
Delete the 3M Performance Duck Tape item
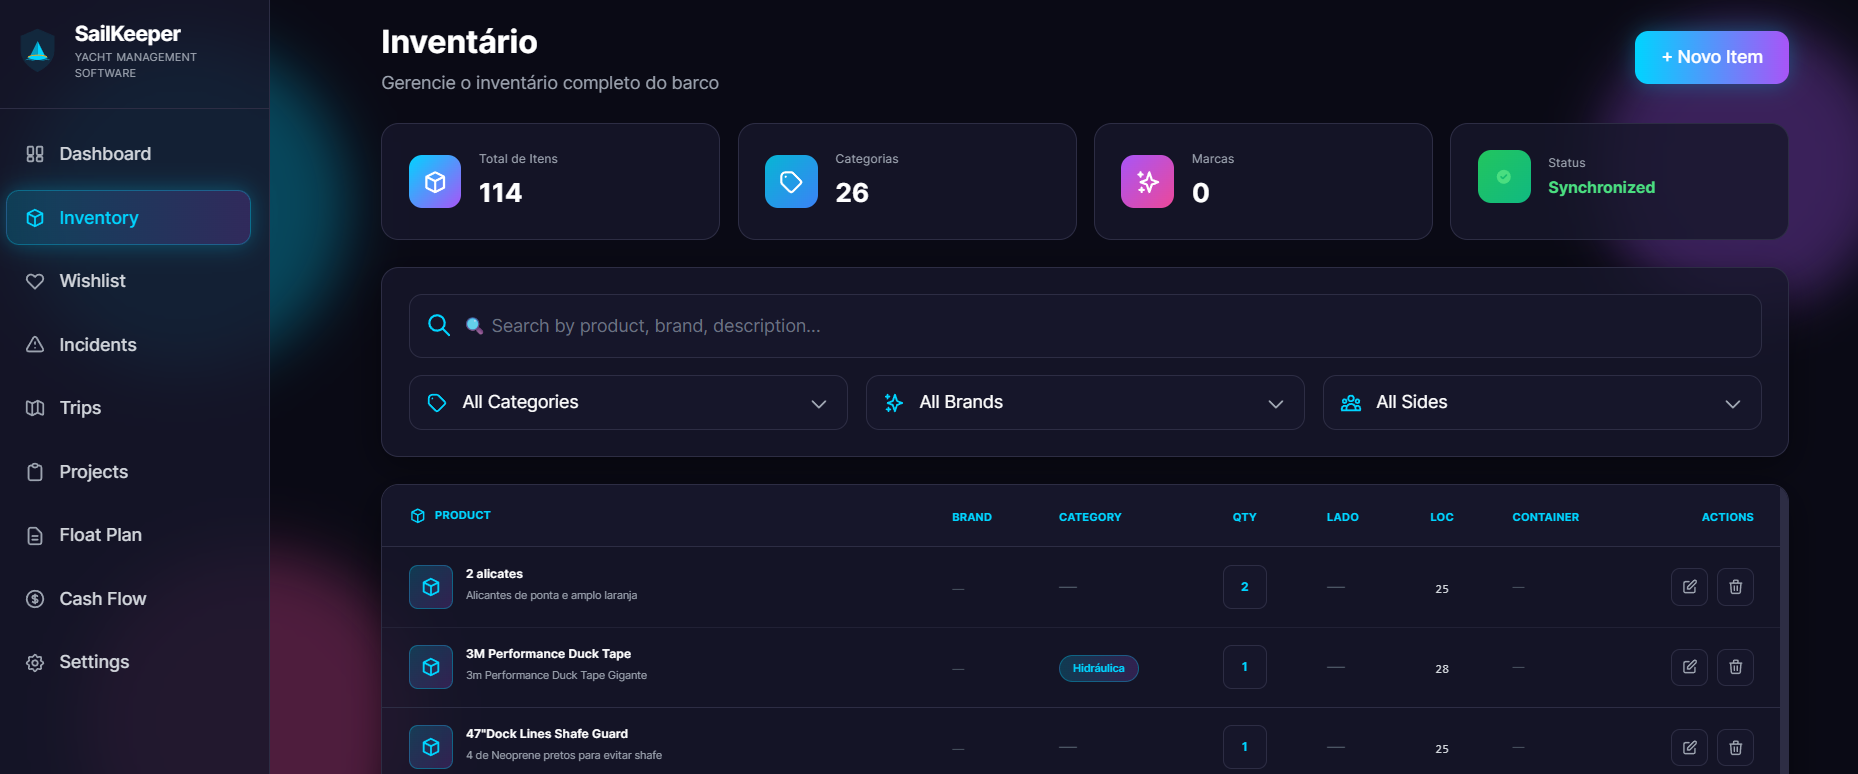(1735, 667)
